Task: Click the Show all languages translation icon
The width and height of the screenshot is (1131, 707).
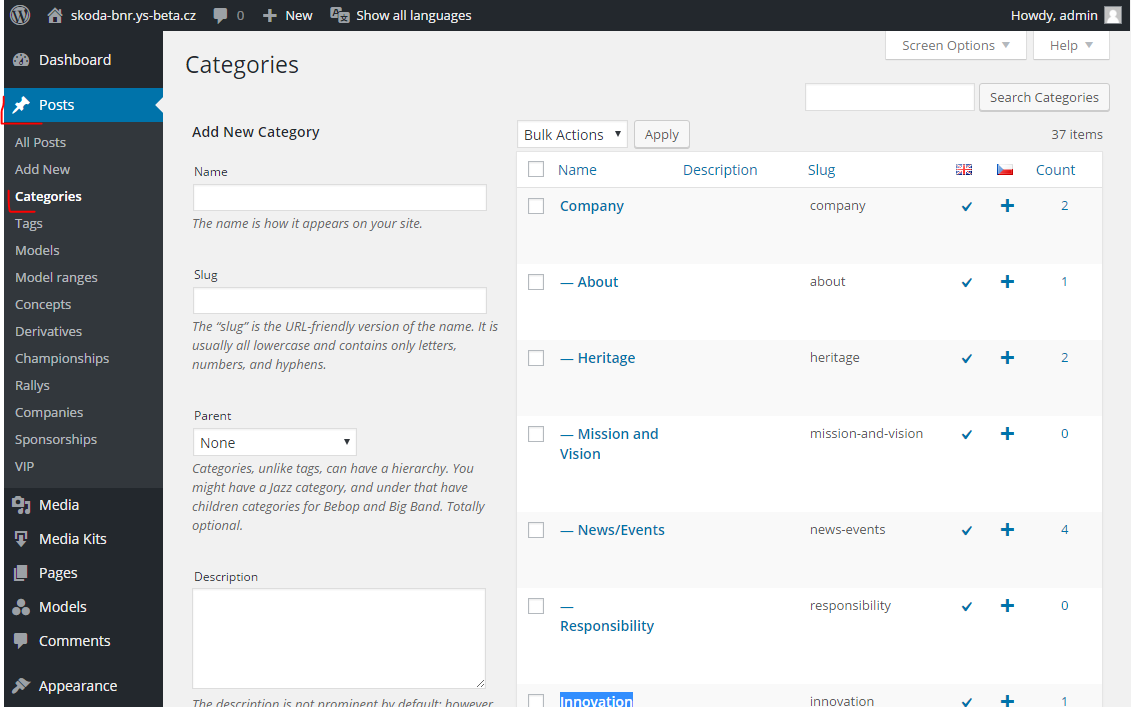Action: (x=340, y=15)
